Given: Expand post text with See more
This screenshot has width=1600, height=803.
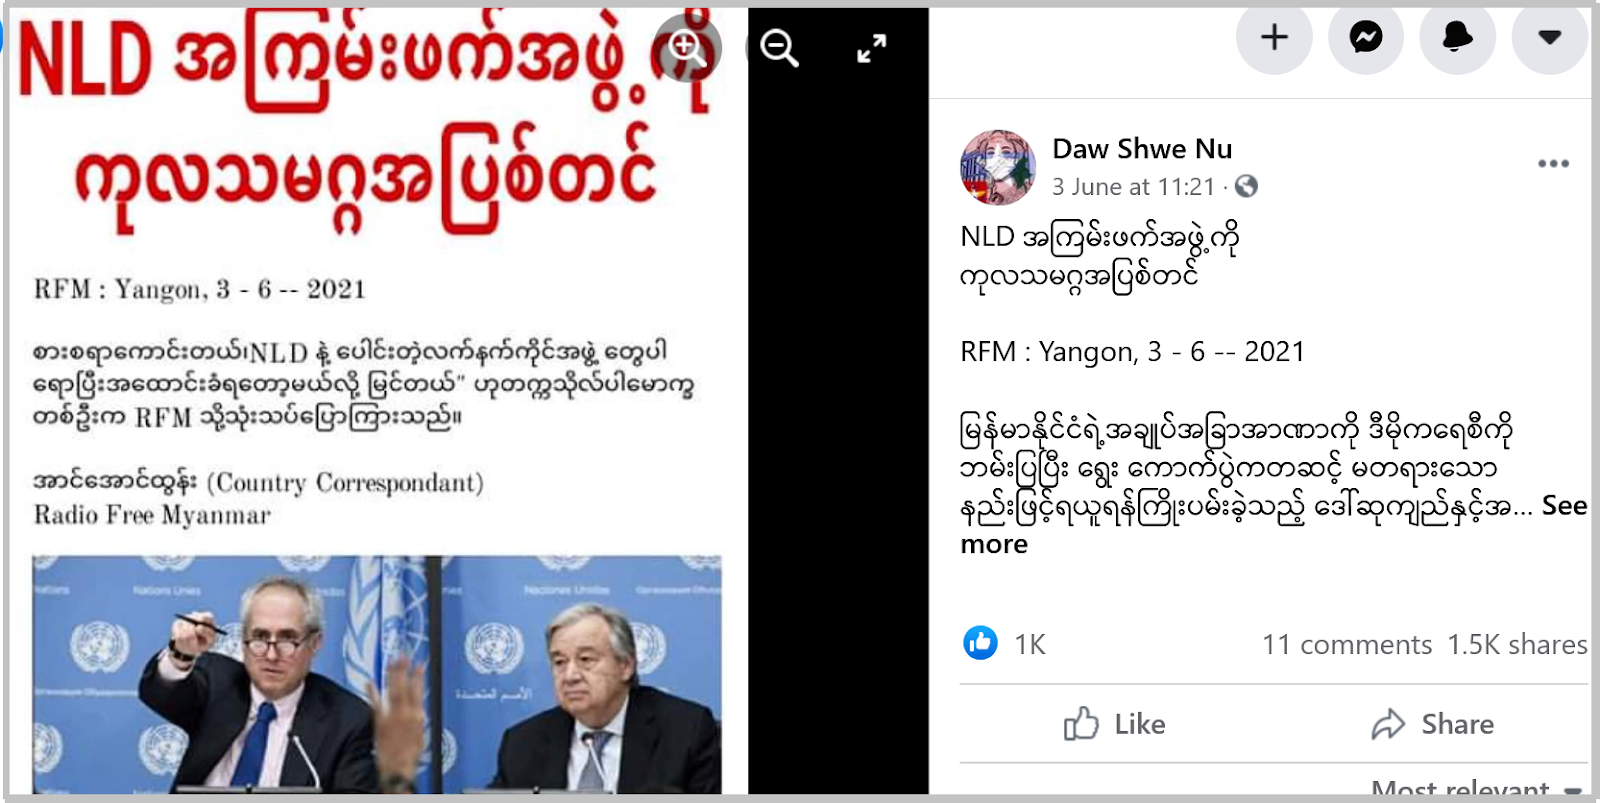Looking at the screenshot, I should 1273,525.
